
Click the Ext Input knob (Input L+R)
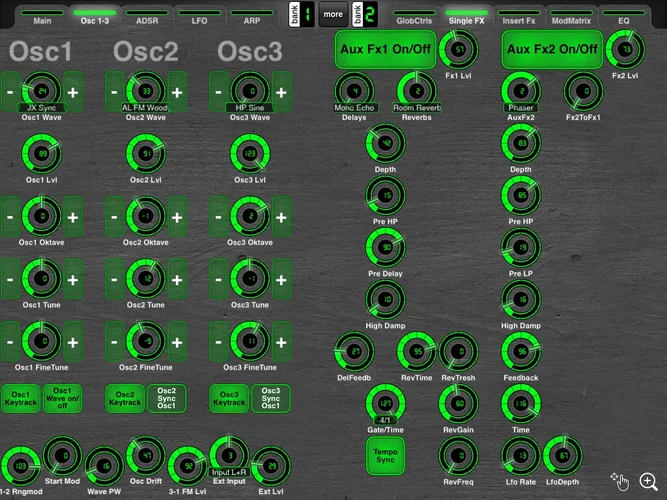coord(229,456)
